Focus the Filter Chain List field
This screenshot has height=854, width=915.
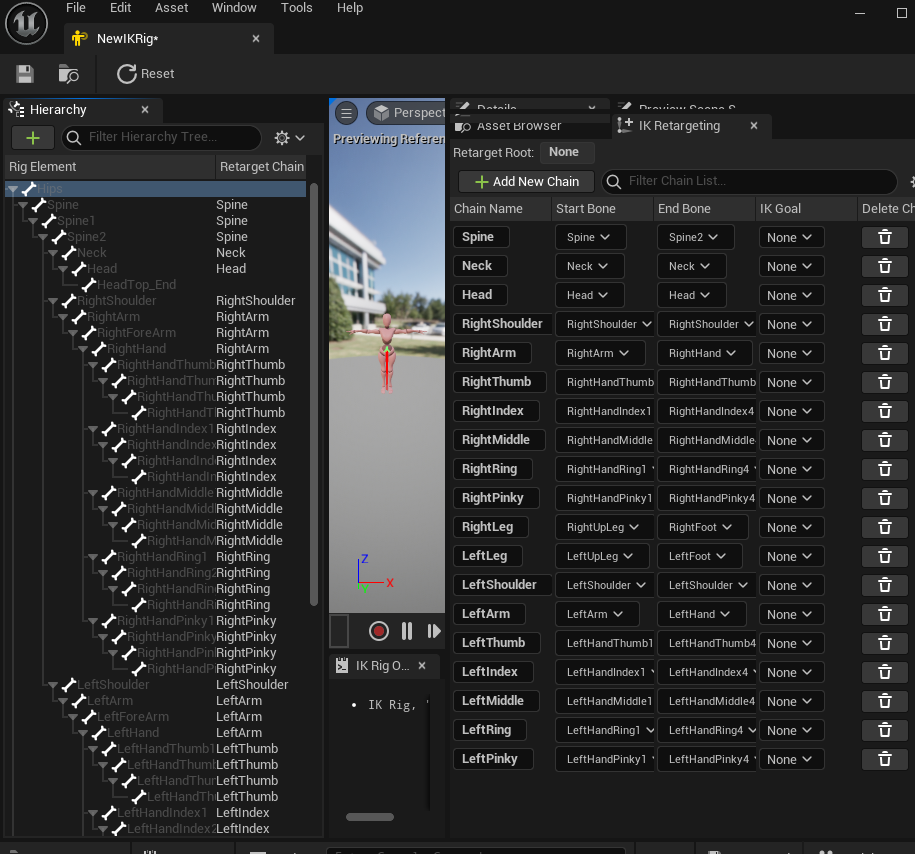coord(750,182)
